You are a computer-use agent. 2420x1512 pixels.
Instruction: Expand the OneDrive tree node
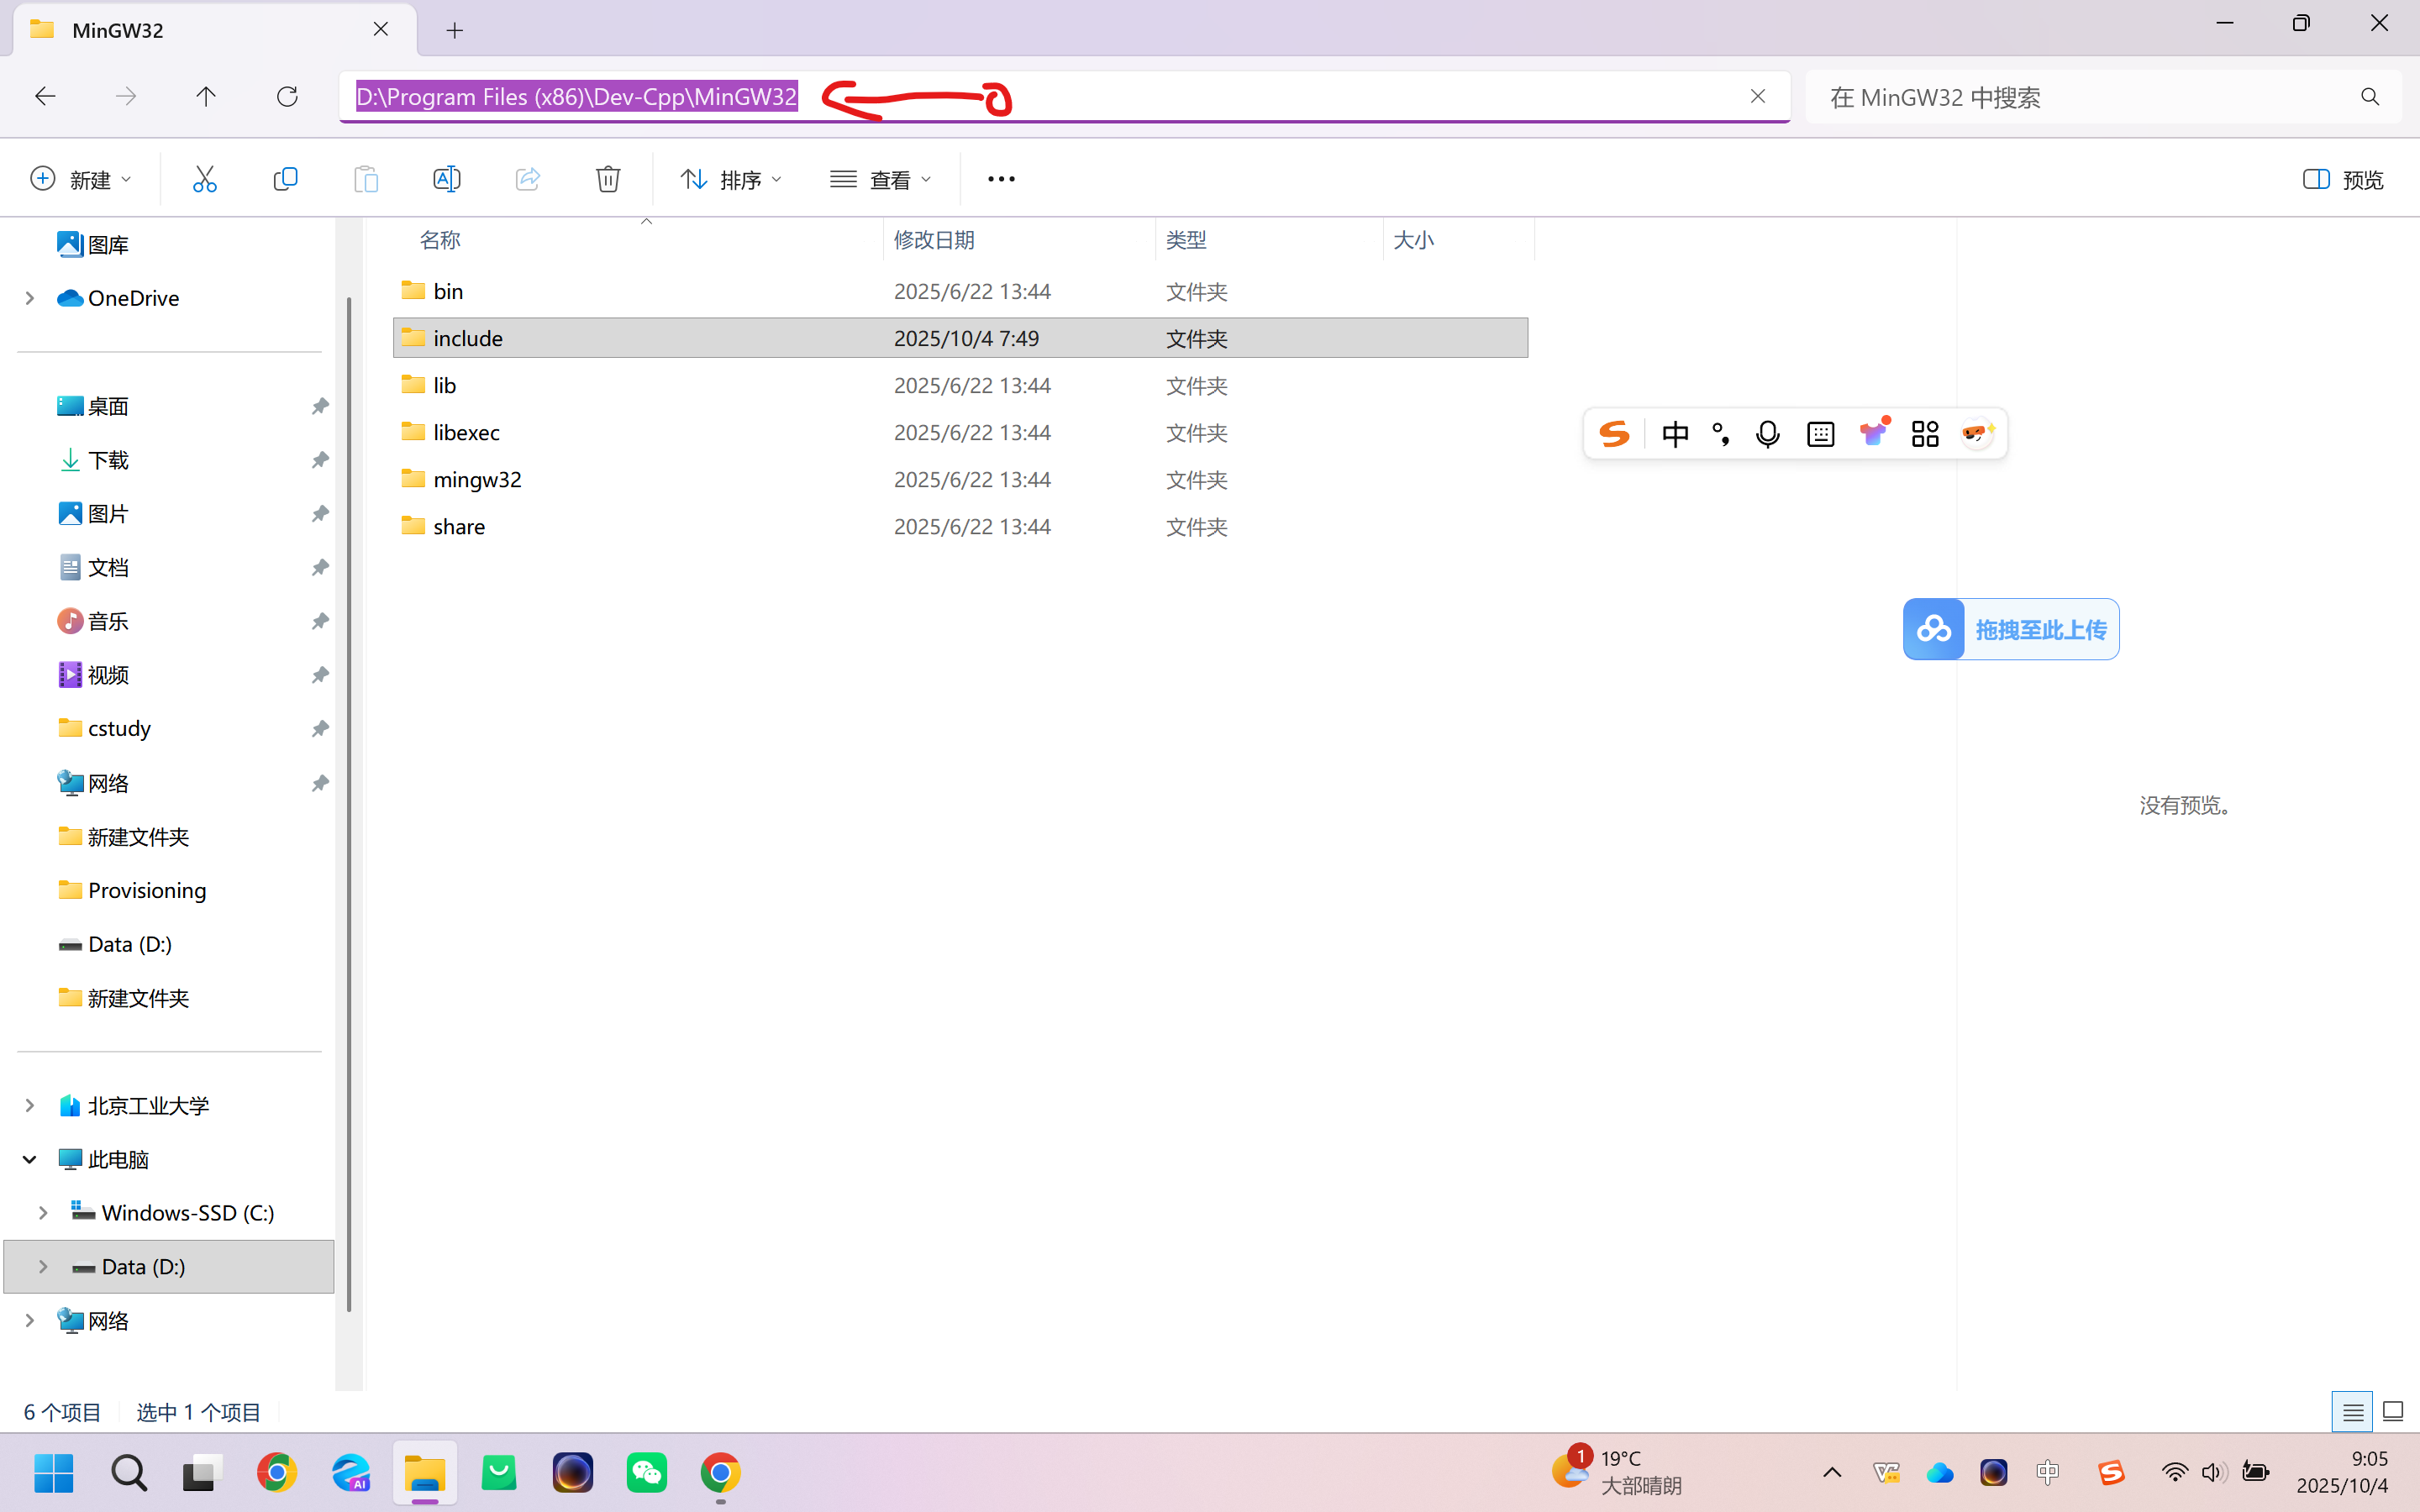[30, 298]
